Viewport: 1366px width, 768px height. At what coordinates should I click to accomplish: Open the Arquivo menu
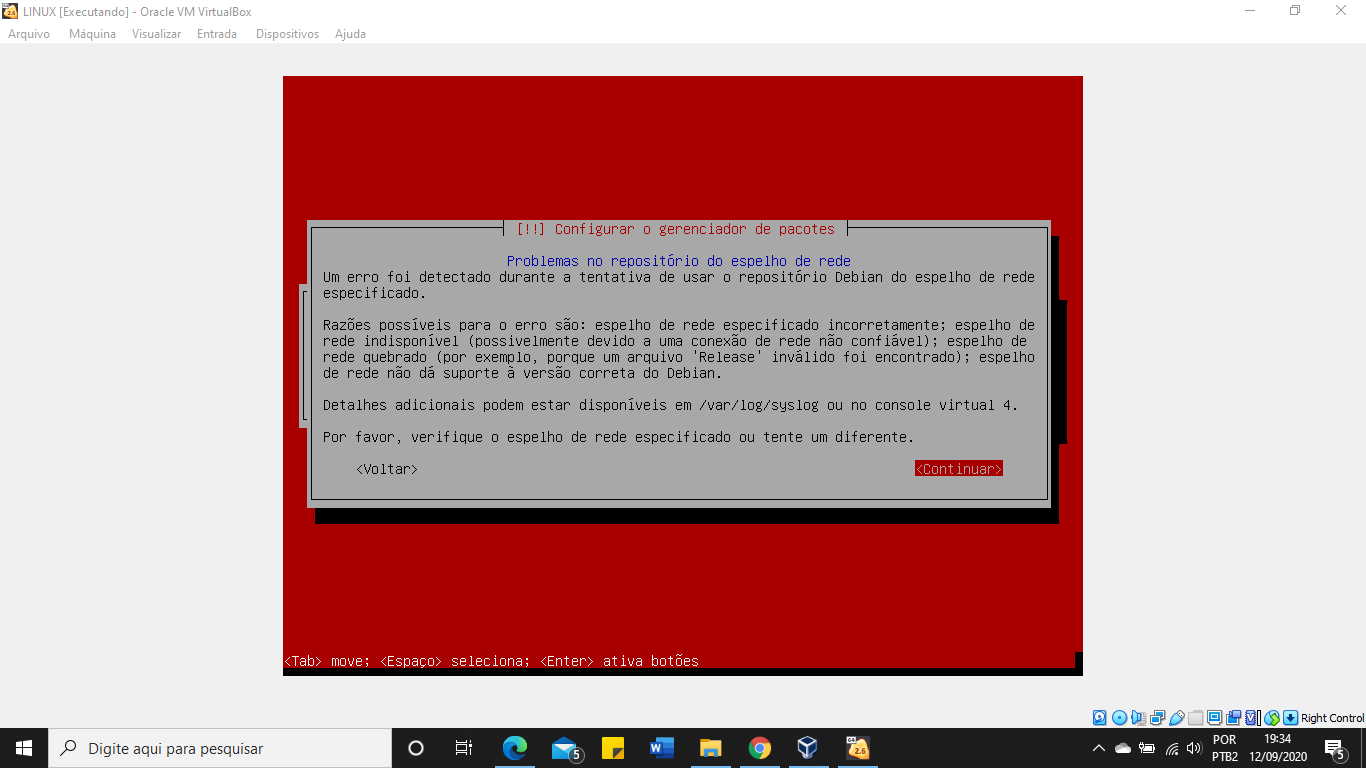29,34
